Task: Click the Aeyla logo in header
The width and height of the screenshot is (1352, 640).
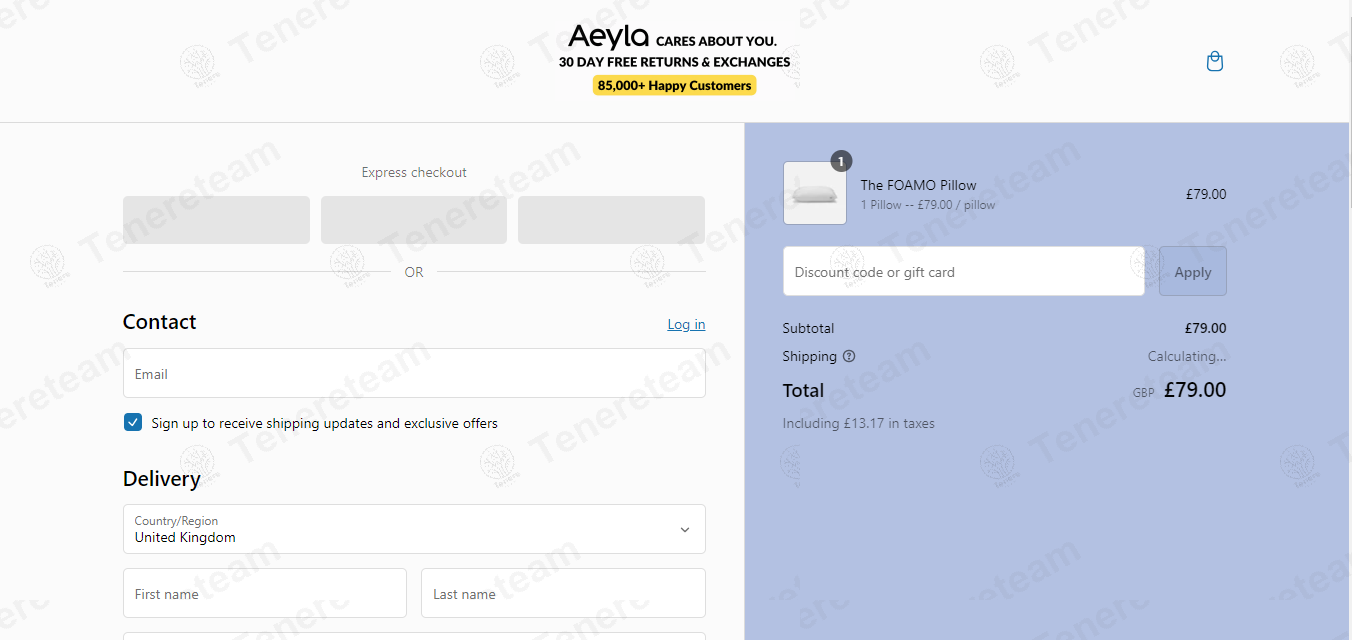Action: (609, 38)
